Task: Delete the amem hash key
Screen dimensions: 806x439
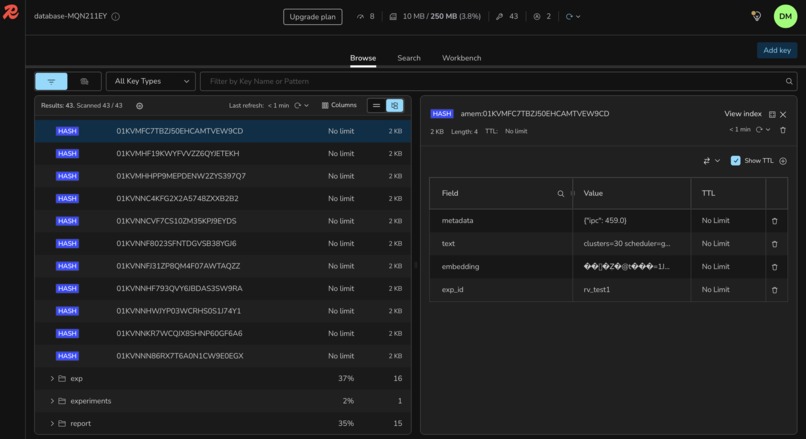Action: (x=783, y=130)
